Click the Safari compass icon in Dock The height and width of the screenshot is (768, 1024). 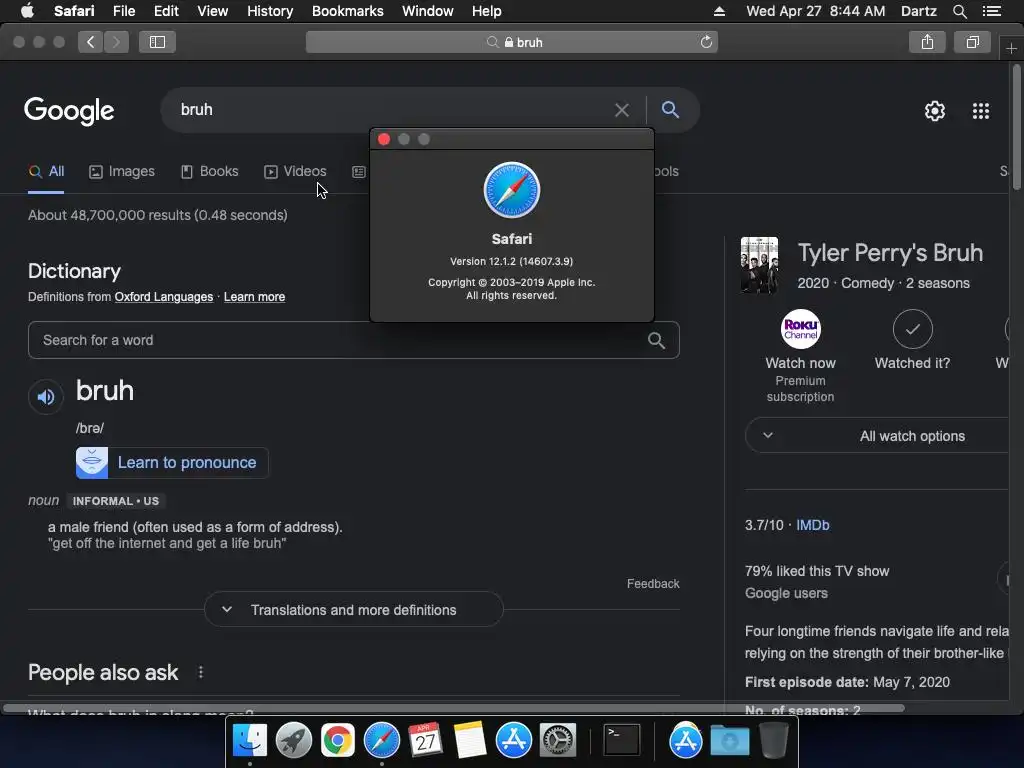coord(381,741)
